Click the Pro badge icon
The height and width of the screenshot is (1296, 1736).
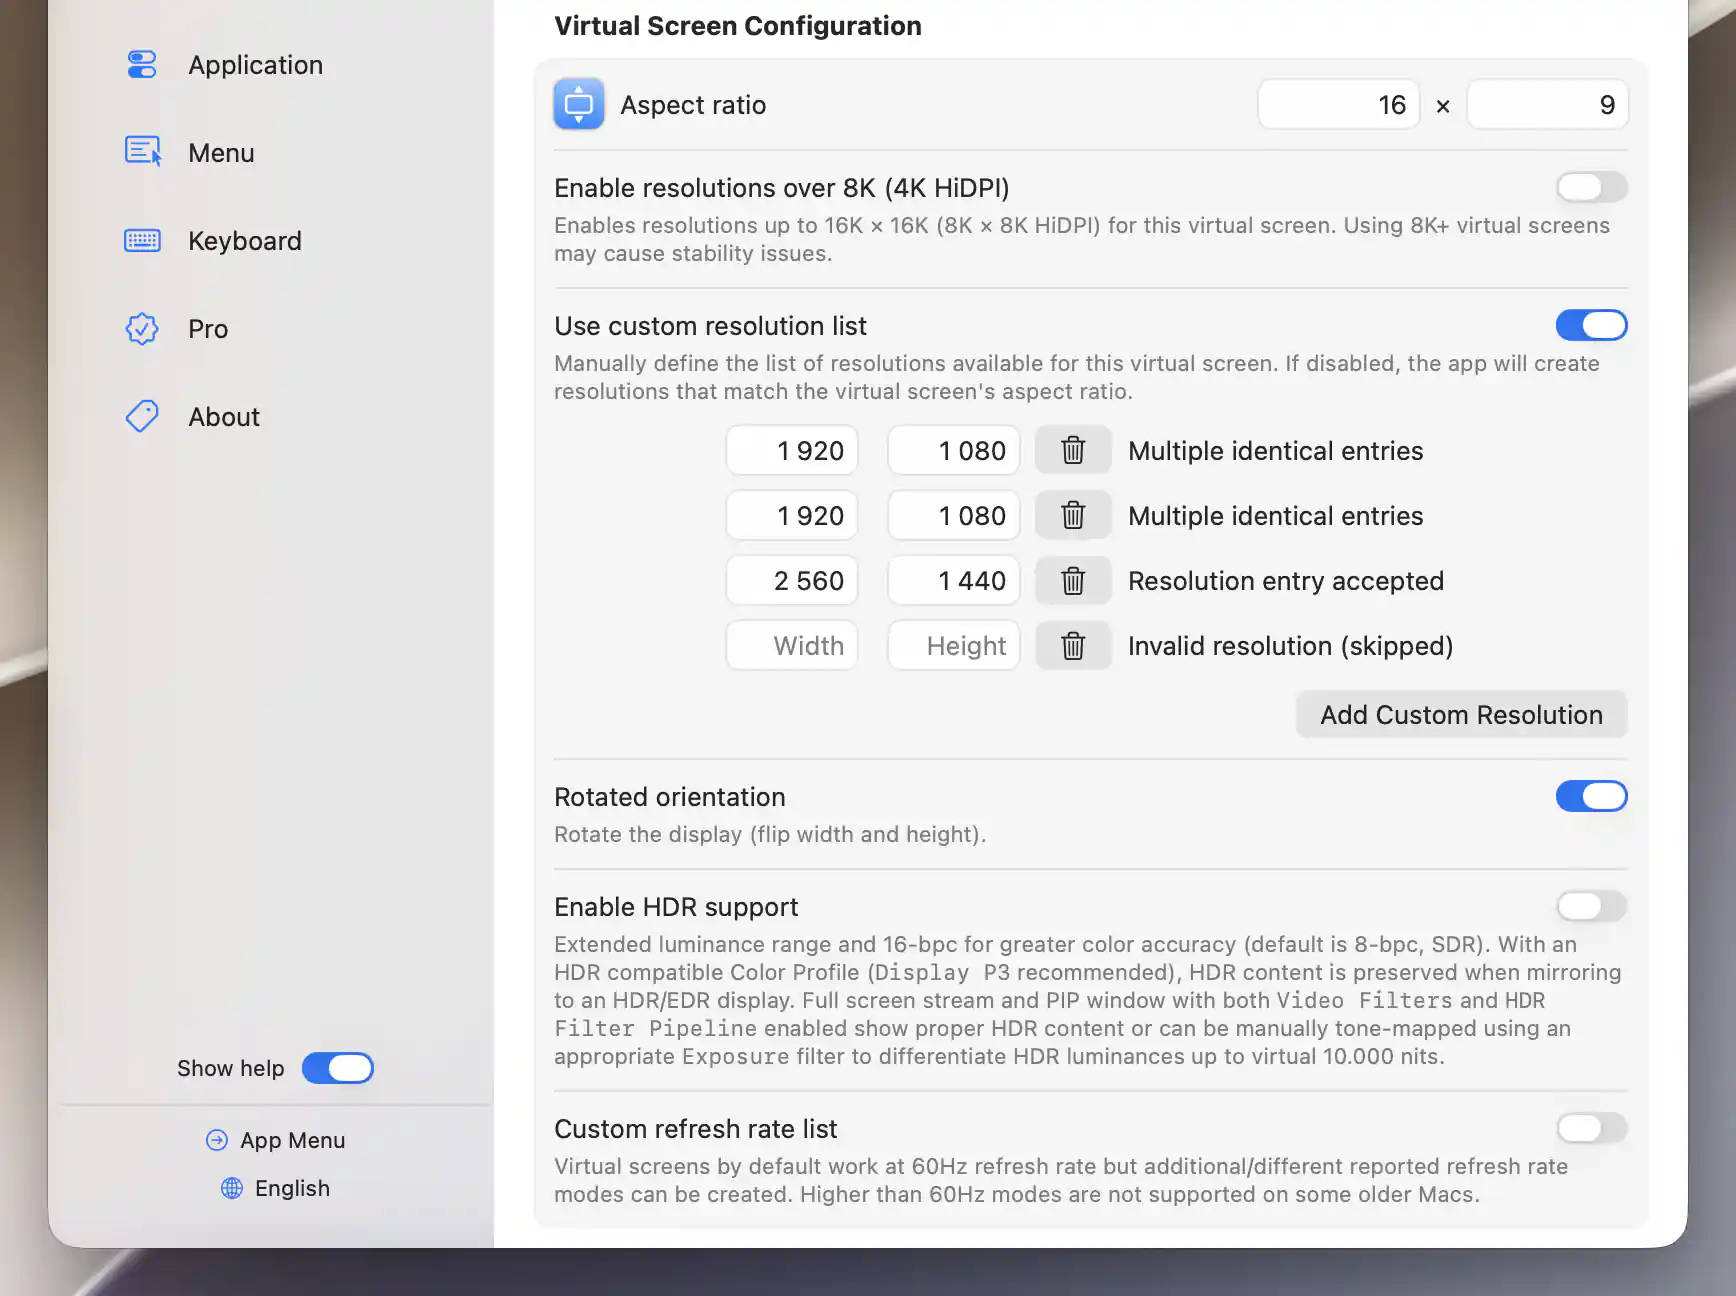pos(142,329)
